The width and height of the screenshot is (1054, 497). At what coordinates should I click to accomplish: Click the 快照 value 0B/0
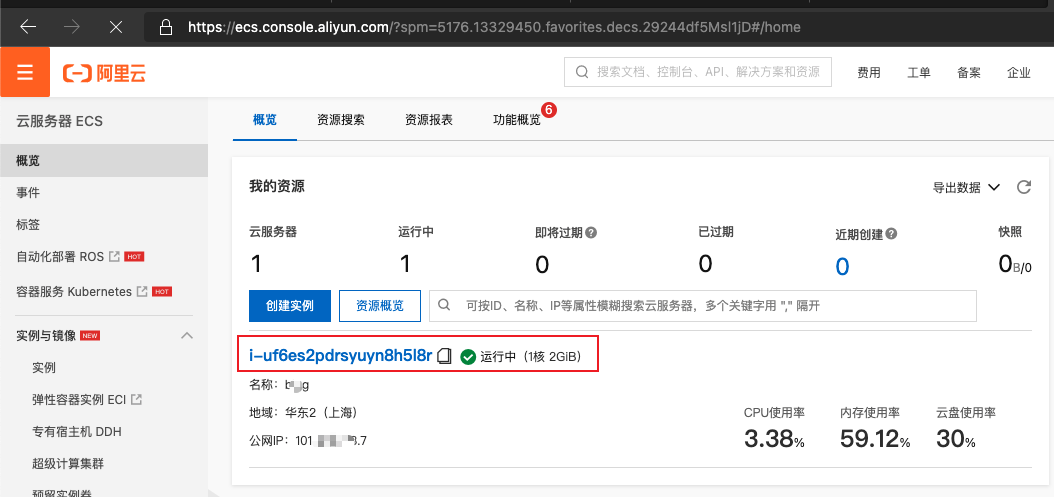coord(1015,264)
